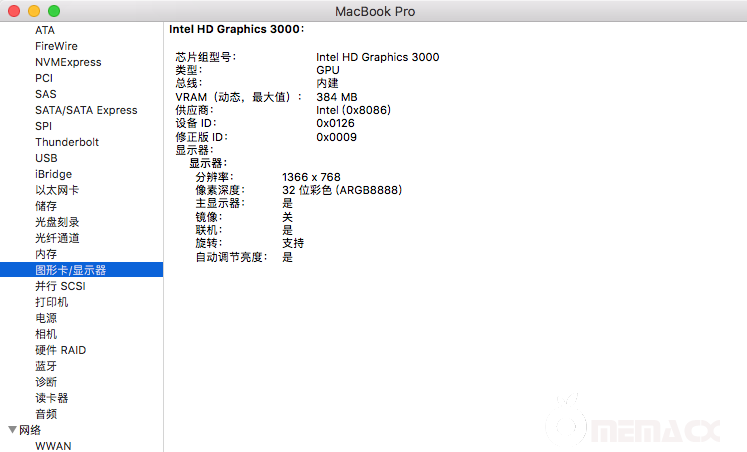
Task: Click the resolution value 1366 x 768
Action: click(311, 177)
